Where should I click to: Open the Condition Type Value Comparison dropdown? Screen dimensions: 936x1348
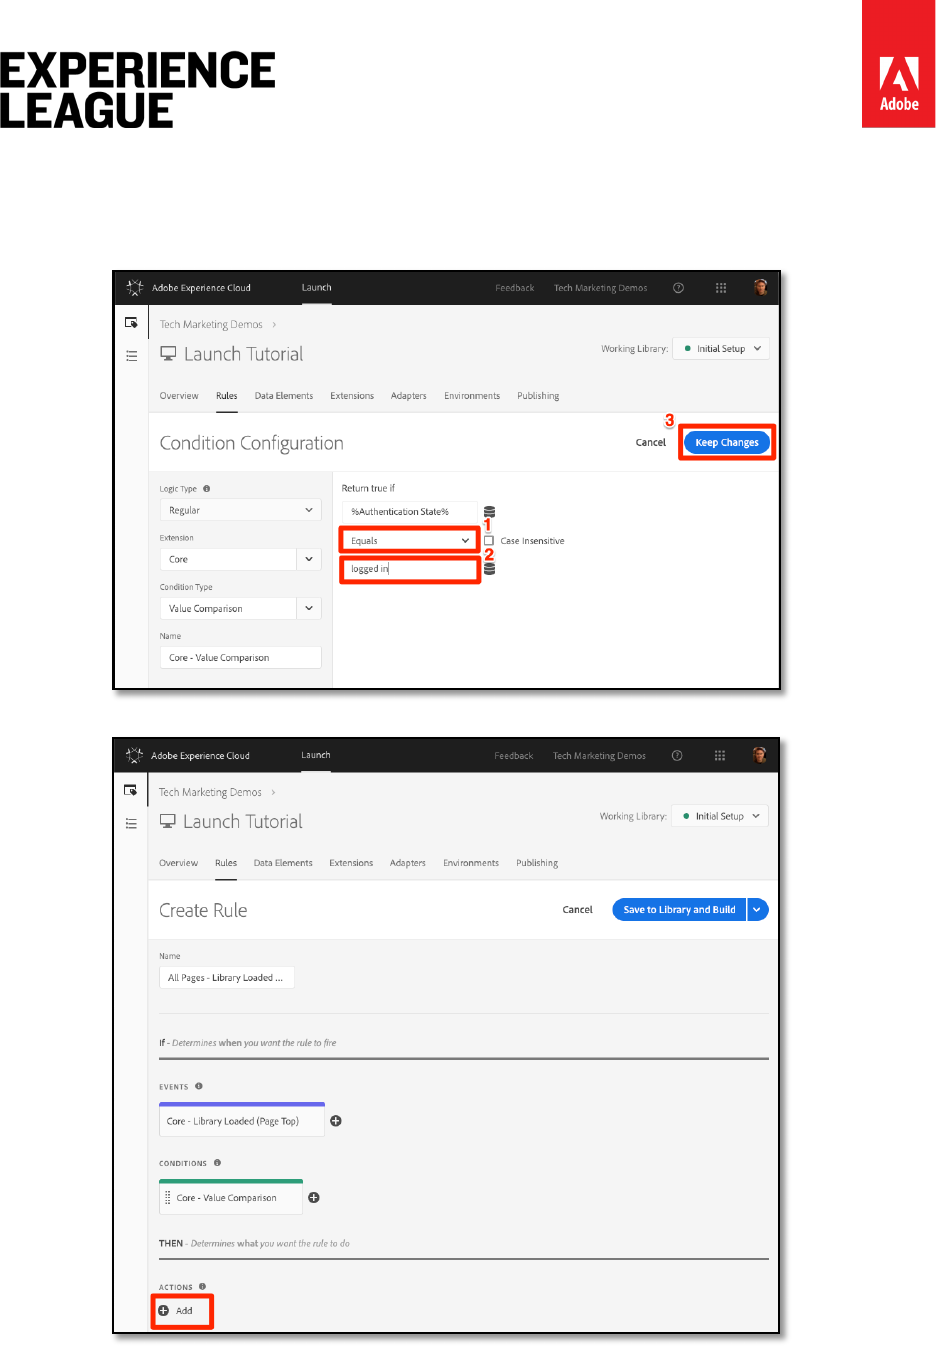pyautogui.click(x=240, y=608)
